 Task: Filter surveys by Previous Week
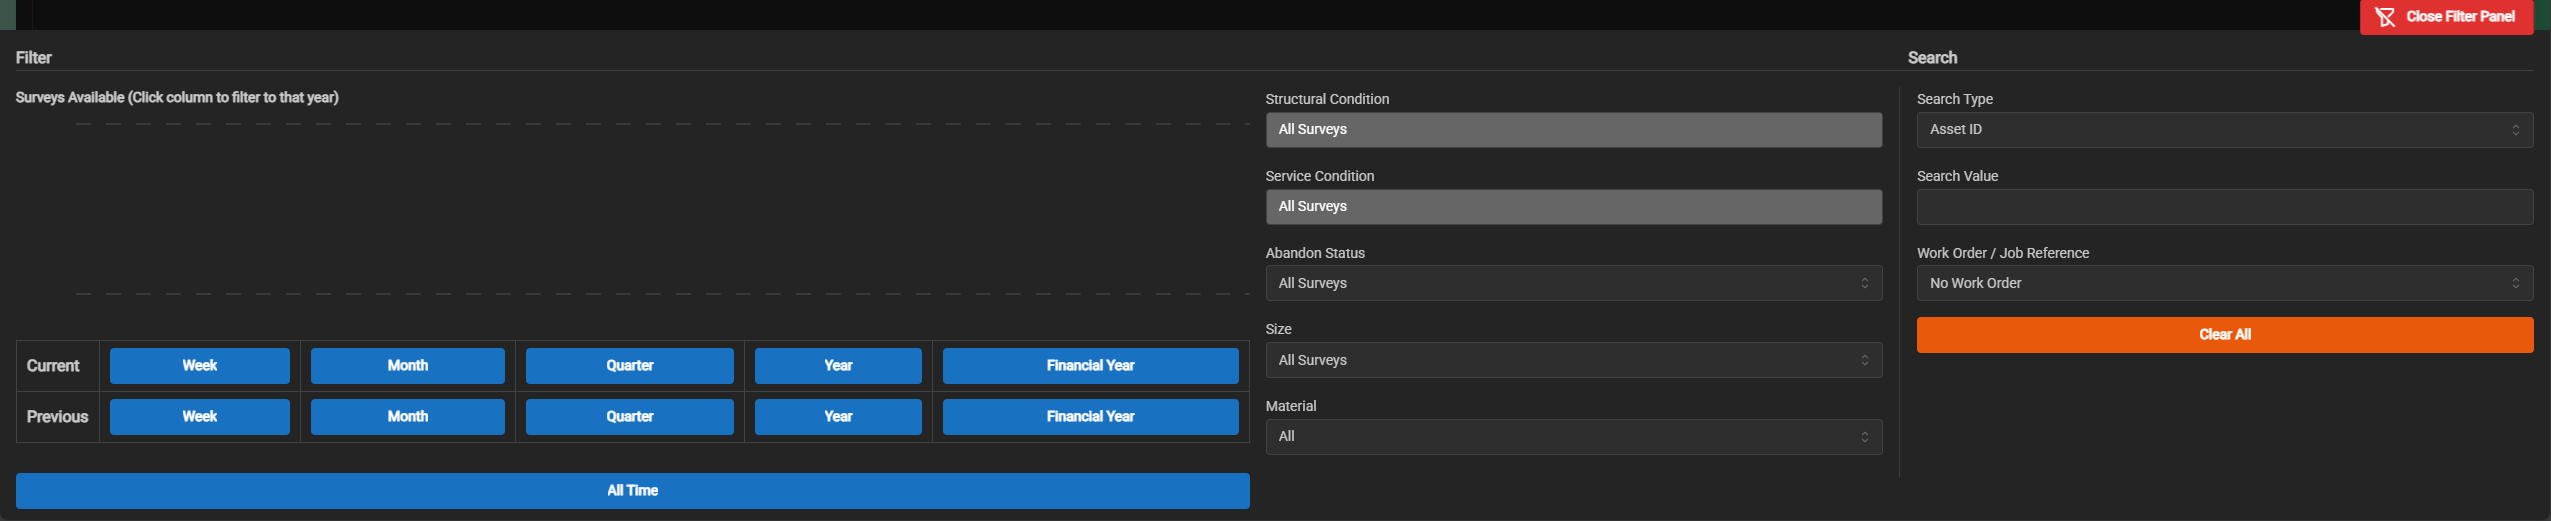click(x=199, y=417)
